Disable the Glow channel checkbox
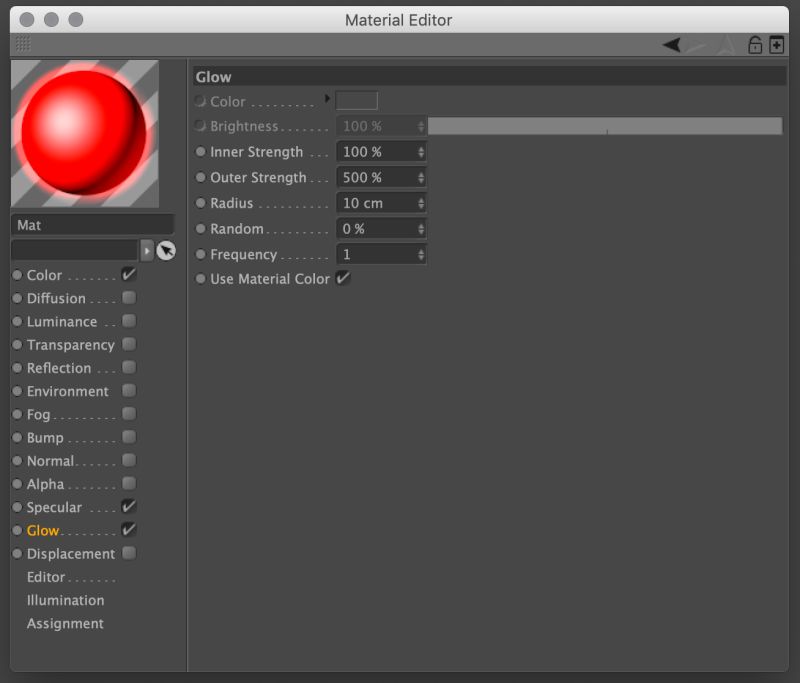This screenshot has width=800, height=683. 129,529
